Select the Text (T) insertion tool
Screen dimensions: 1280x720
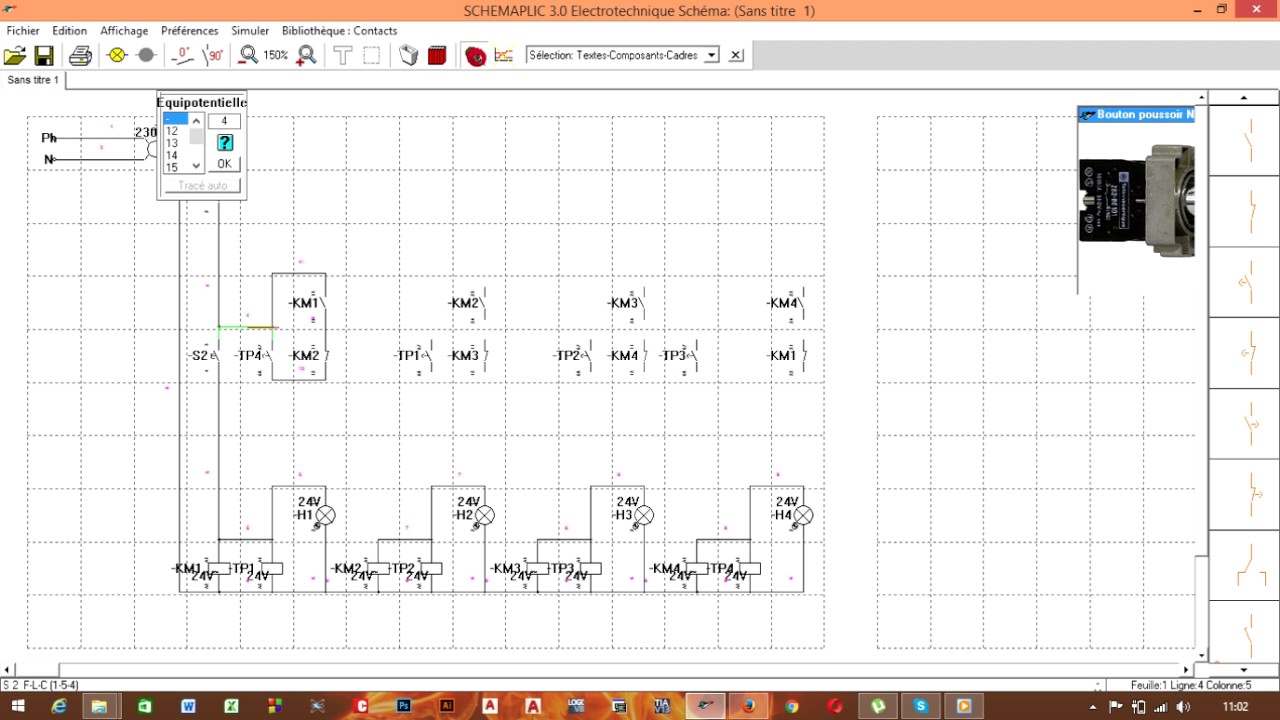tap(343, 55)
